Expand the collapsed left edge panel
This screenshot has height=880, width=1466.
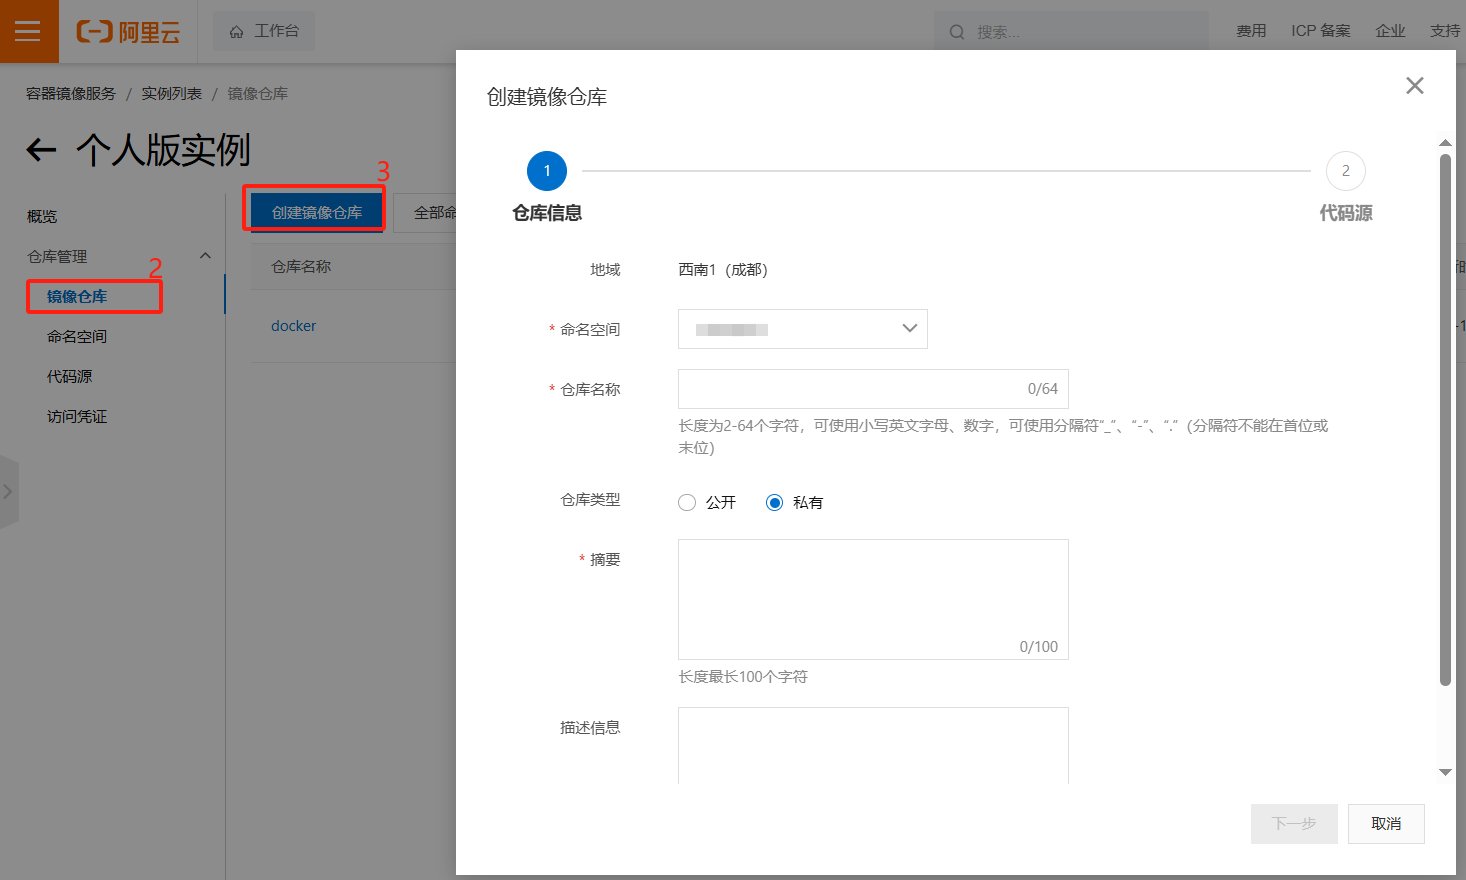coord(9,491)
